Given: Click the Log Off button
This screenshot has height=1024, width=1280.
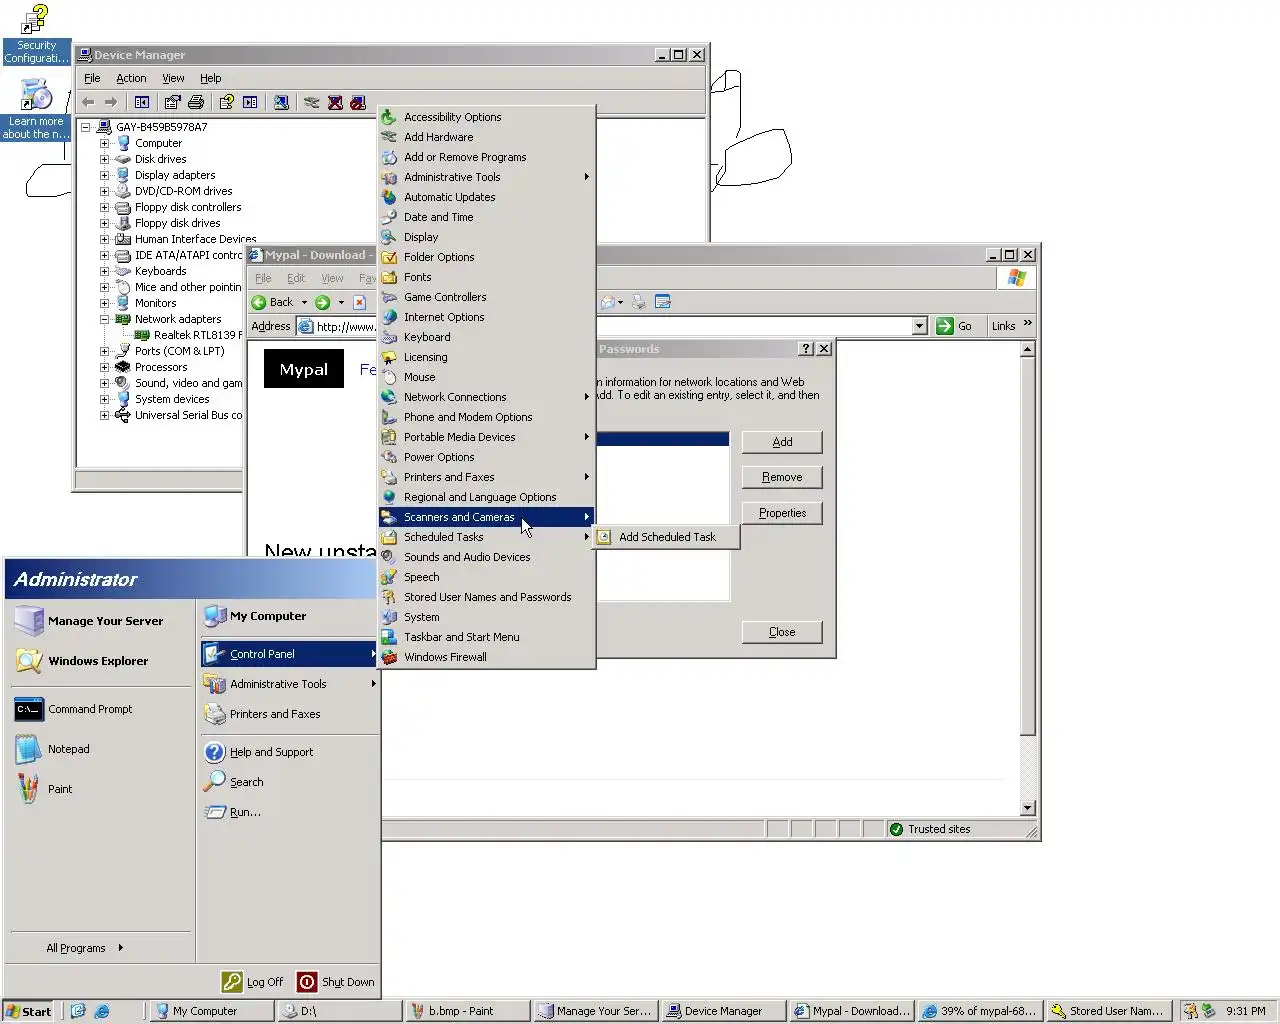Looking at the screenshot, I should 253,982.
